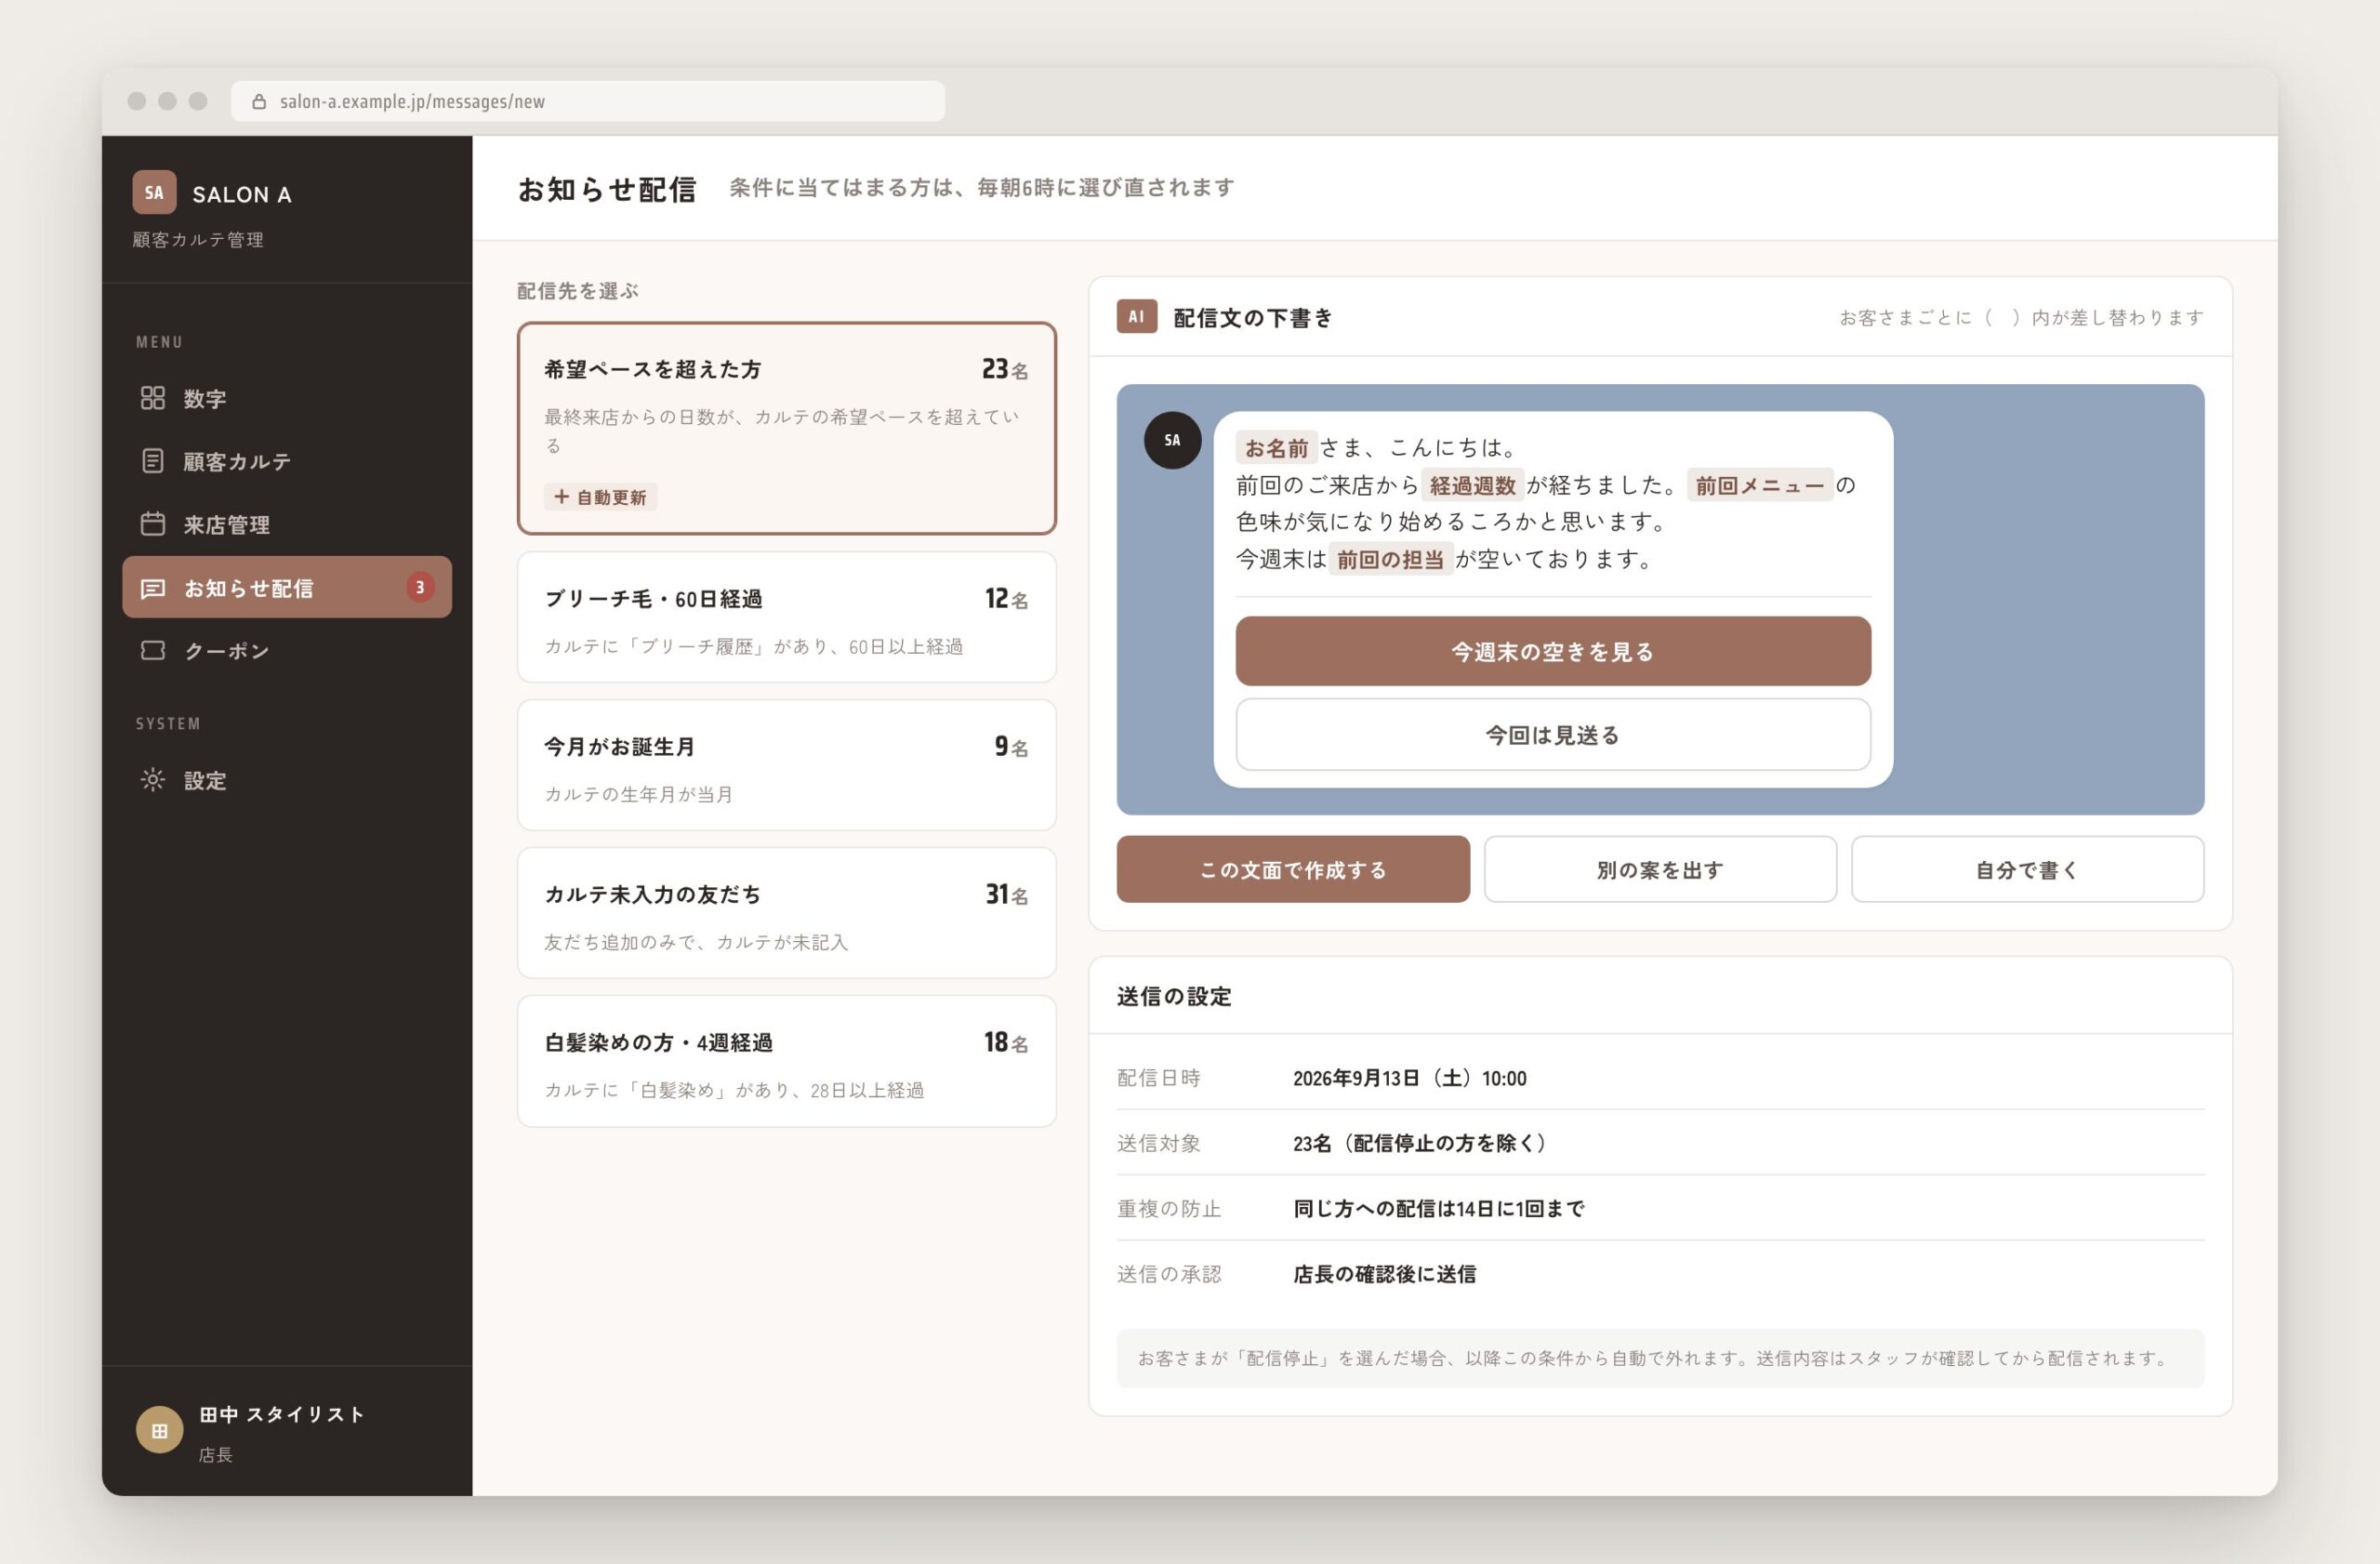This screenshot has width=2380, height=1564.
Task: Click the 送信の承認 value 店長の確認後に送信
Action: [1384, 1274]
